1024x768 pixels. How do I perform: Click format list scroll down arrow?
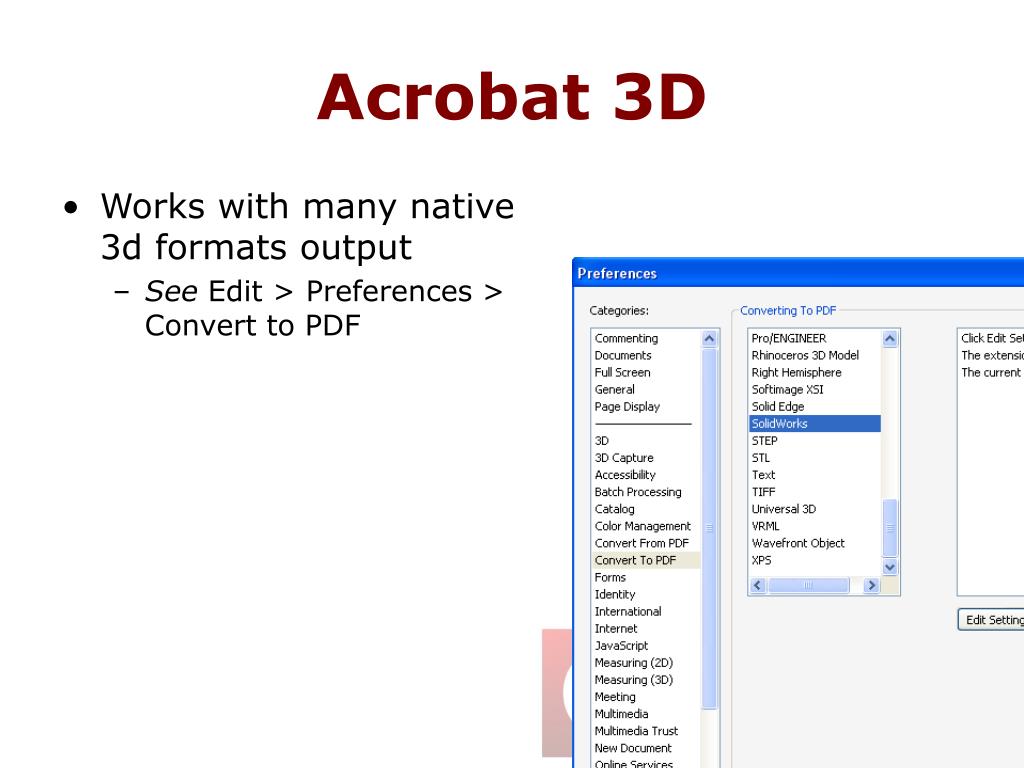point(889,567)
